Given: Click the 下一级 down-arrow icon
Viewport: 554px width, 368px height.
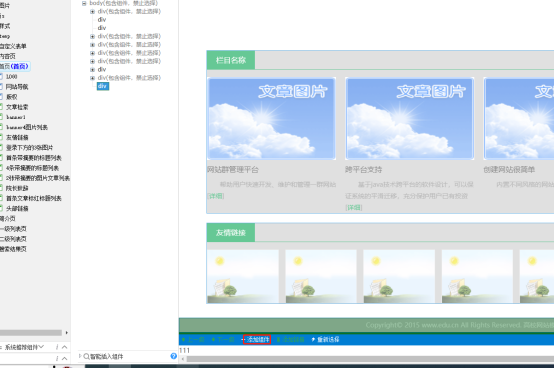Looking at the screenshot, I should [x=213, y=340].
